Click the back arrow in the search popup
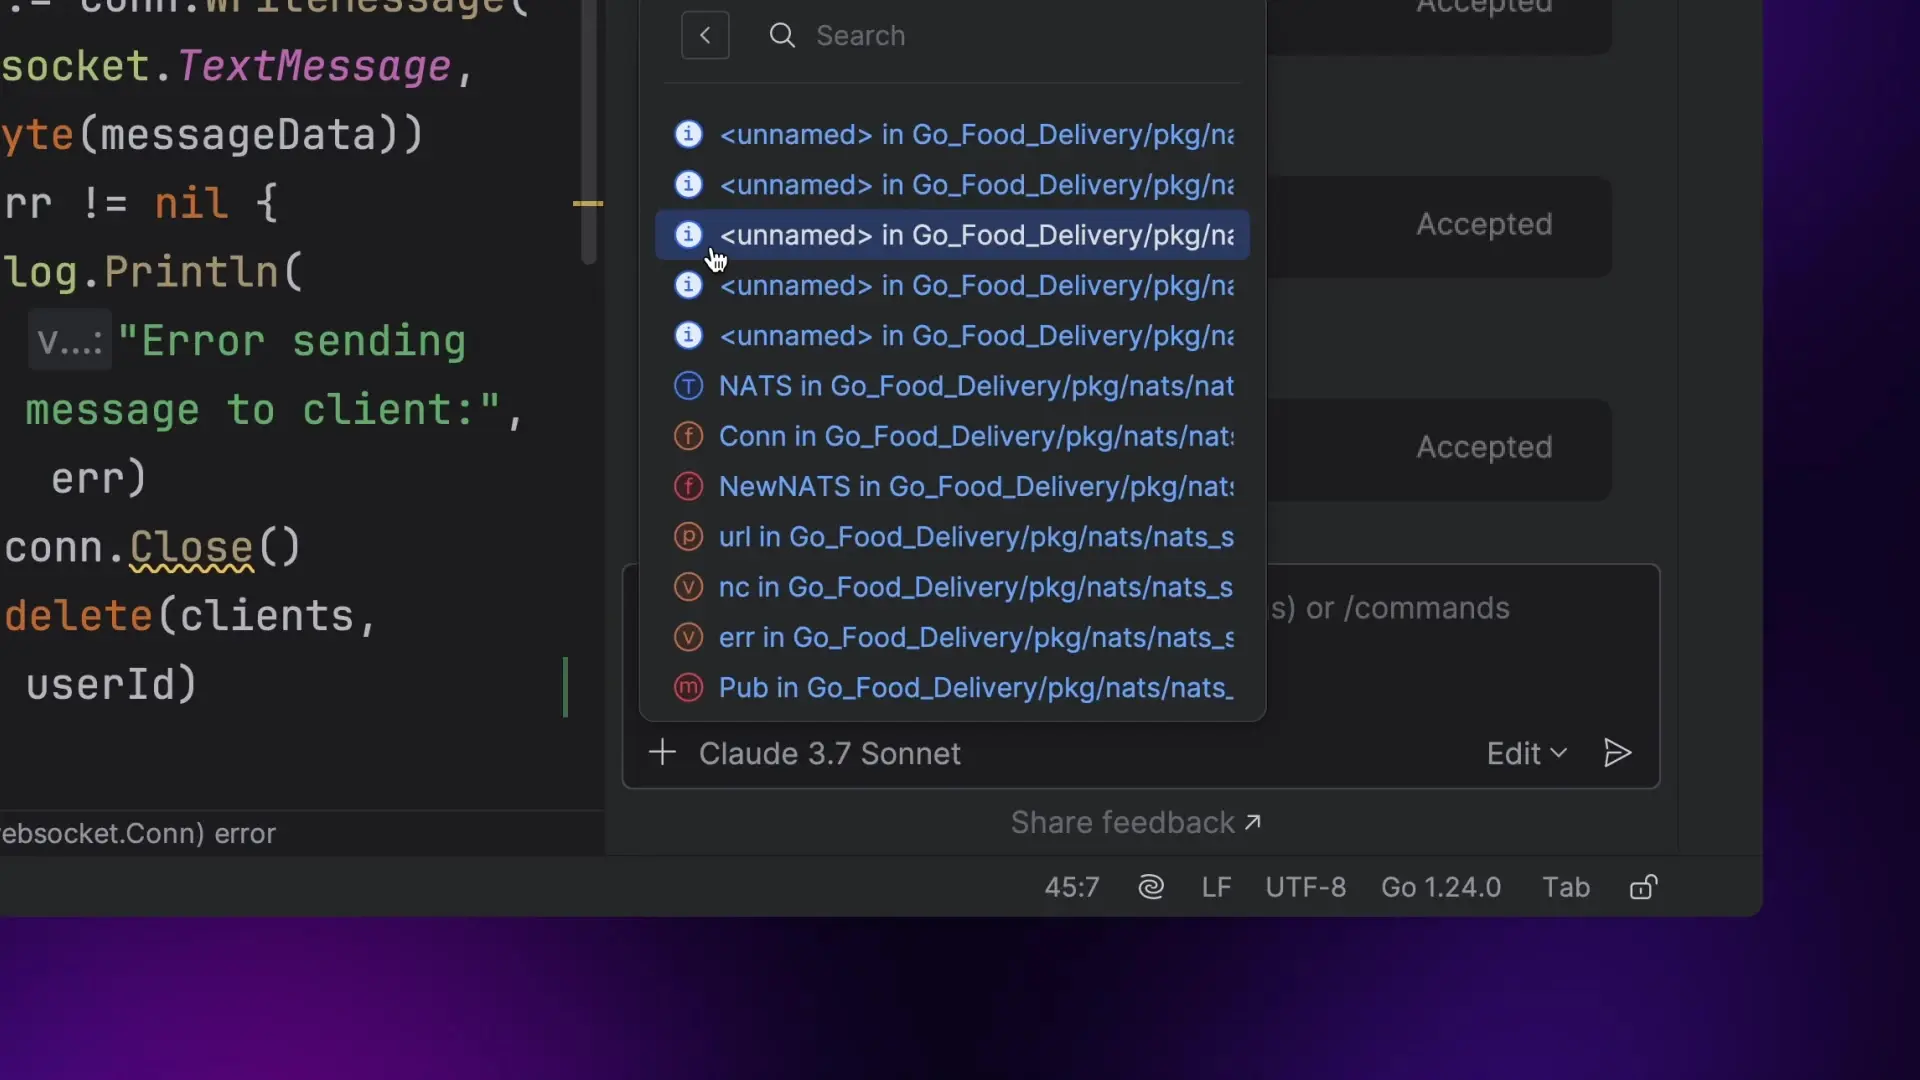Screen dimensions: 1920x1080 tap(705, 36)
